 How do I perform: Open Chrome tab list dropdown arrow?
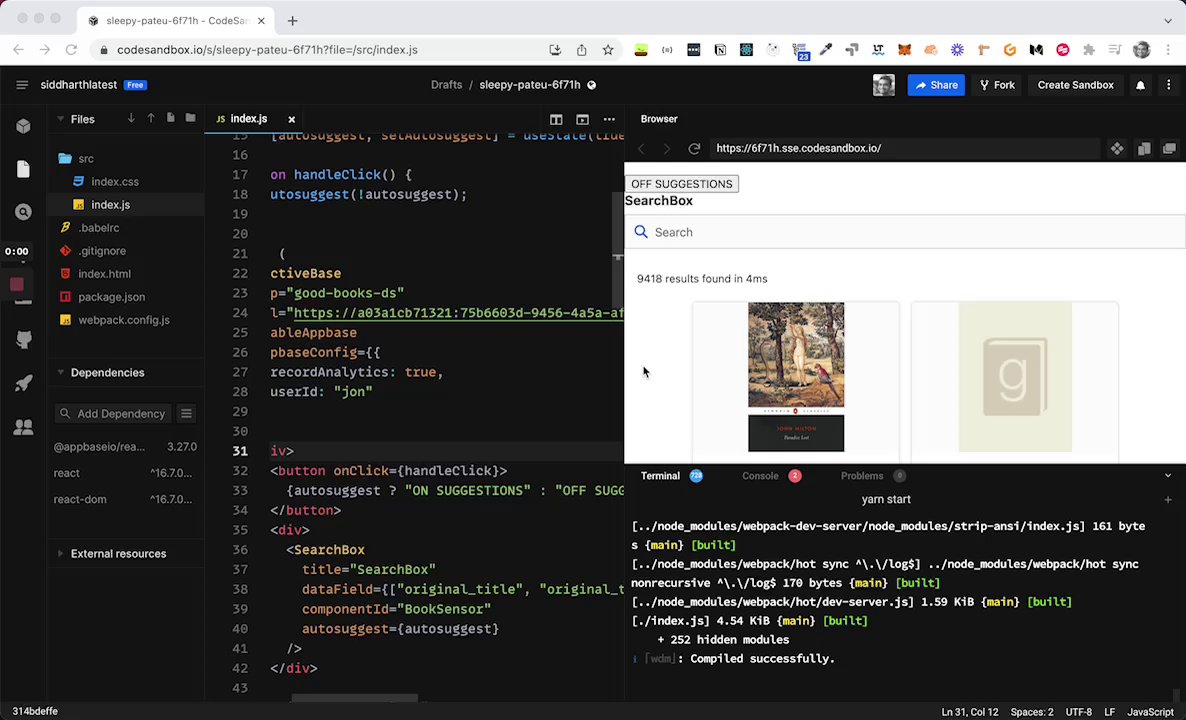click(x=1168, y=20)
